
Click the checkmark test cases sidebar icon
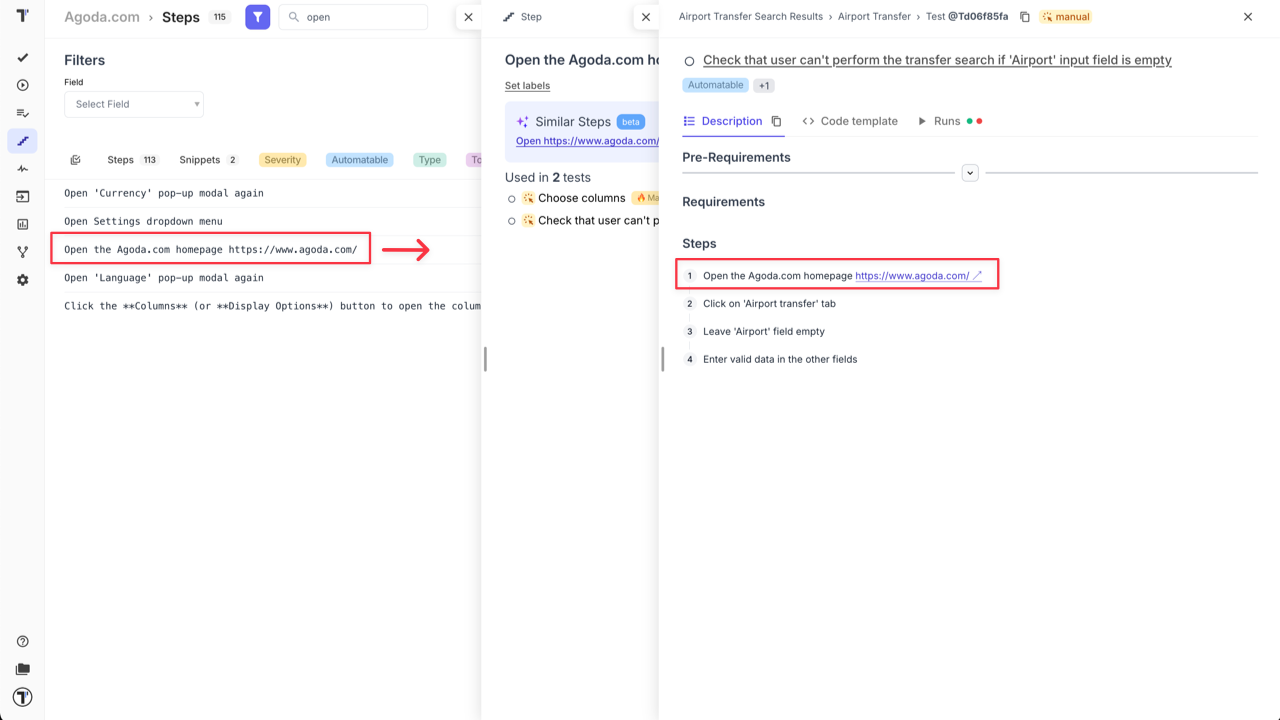click(x=22, y=57)
